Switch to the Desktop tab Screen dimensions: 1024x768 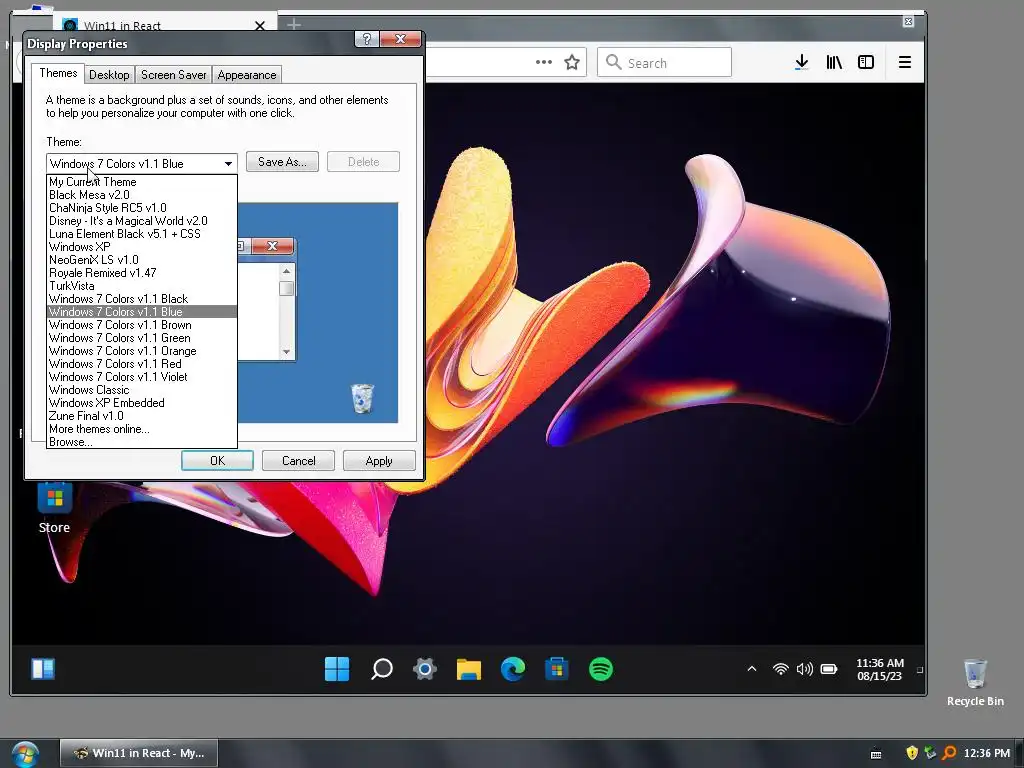(109, 74)
